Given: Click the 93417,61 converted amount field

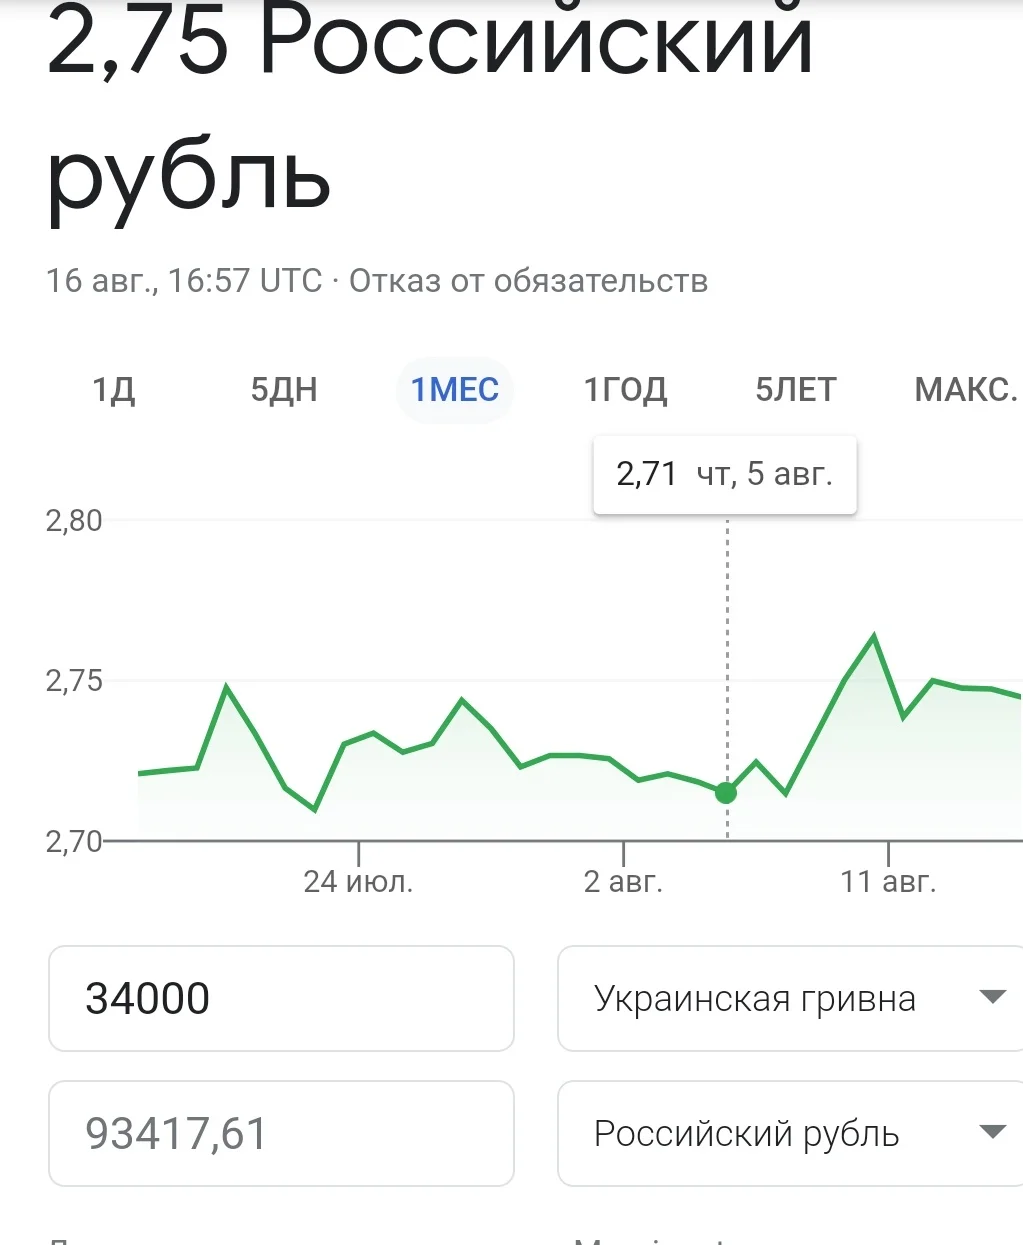Looking at the screenshot, I should coord(281,1133).
